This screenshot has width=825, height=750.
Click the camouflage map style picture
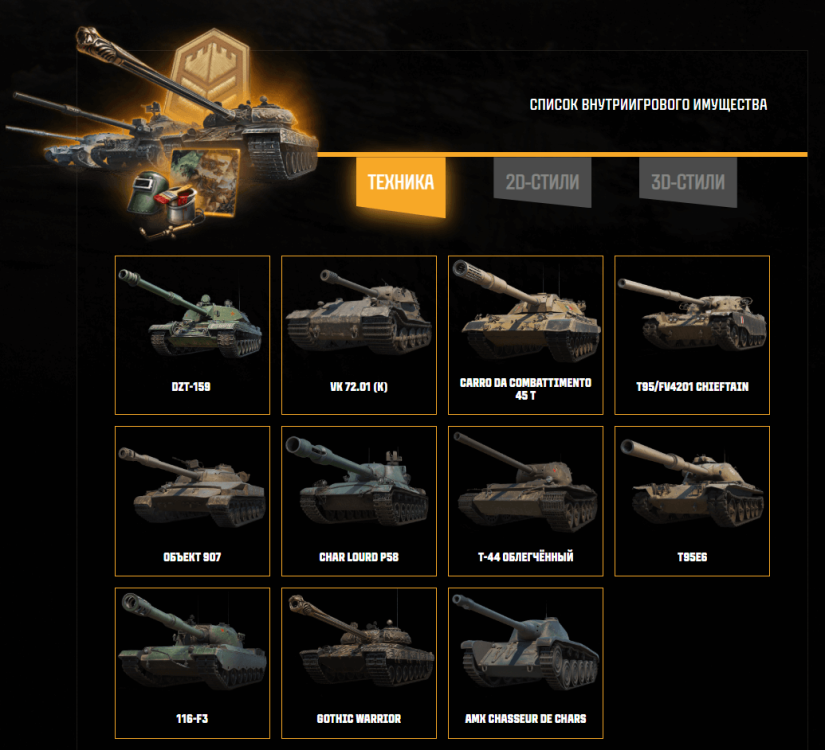pyautogui.click(x=205, y=181)
